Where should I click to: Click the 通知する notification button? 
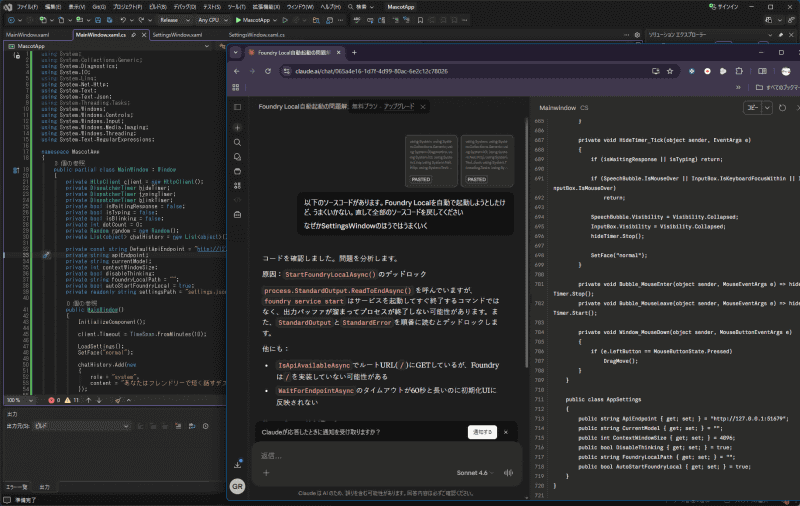pyautogui.click(x=482, y=432)
